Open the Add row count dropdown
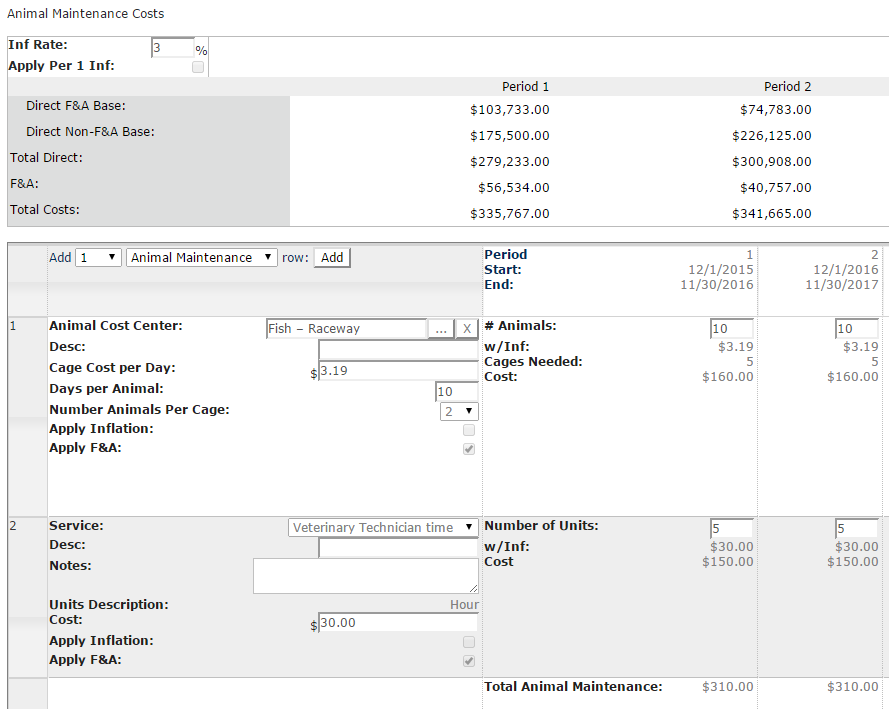Screen dimensions: 889x709 click(x=99, y=258)
